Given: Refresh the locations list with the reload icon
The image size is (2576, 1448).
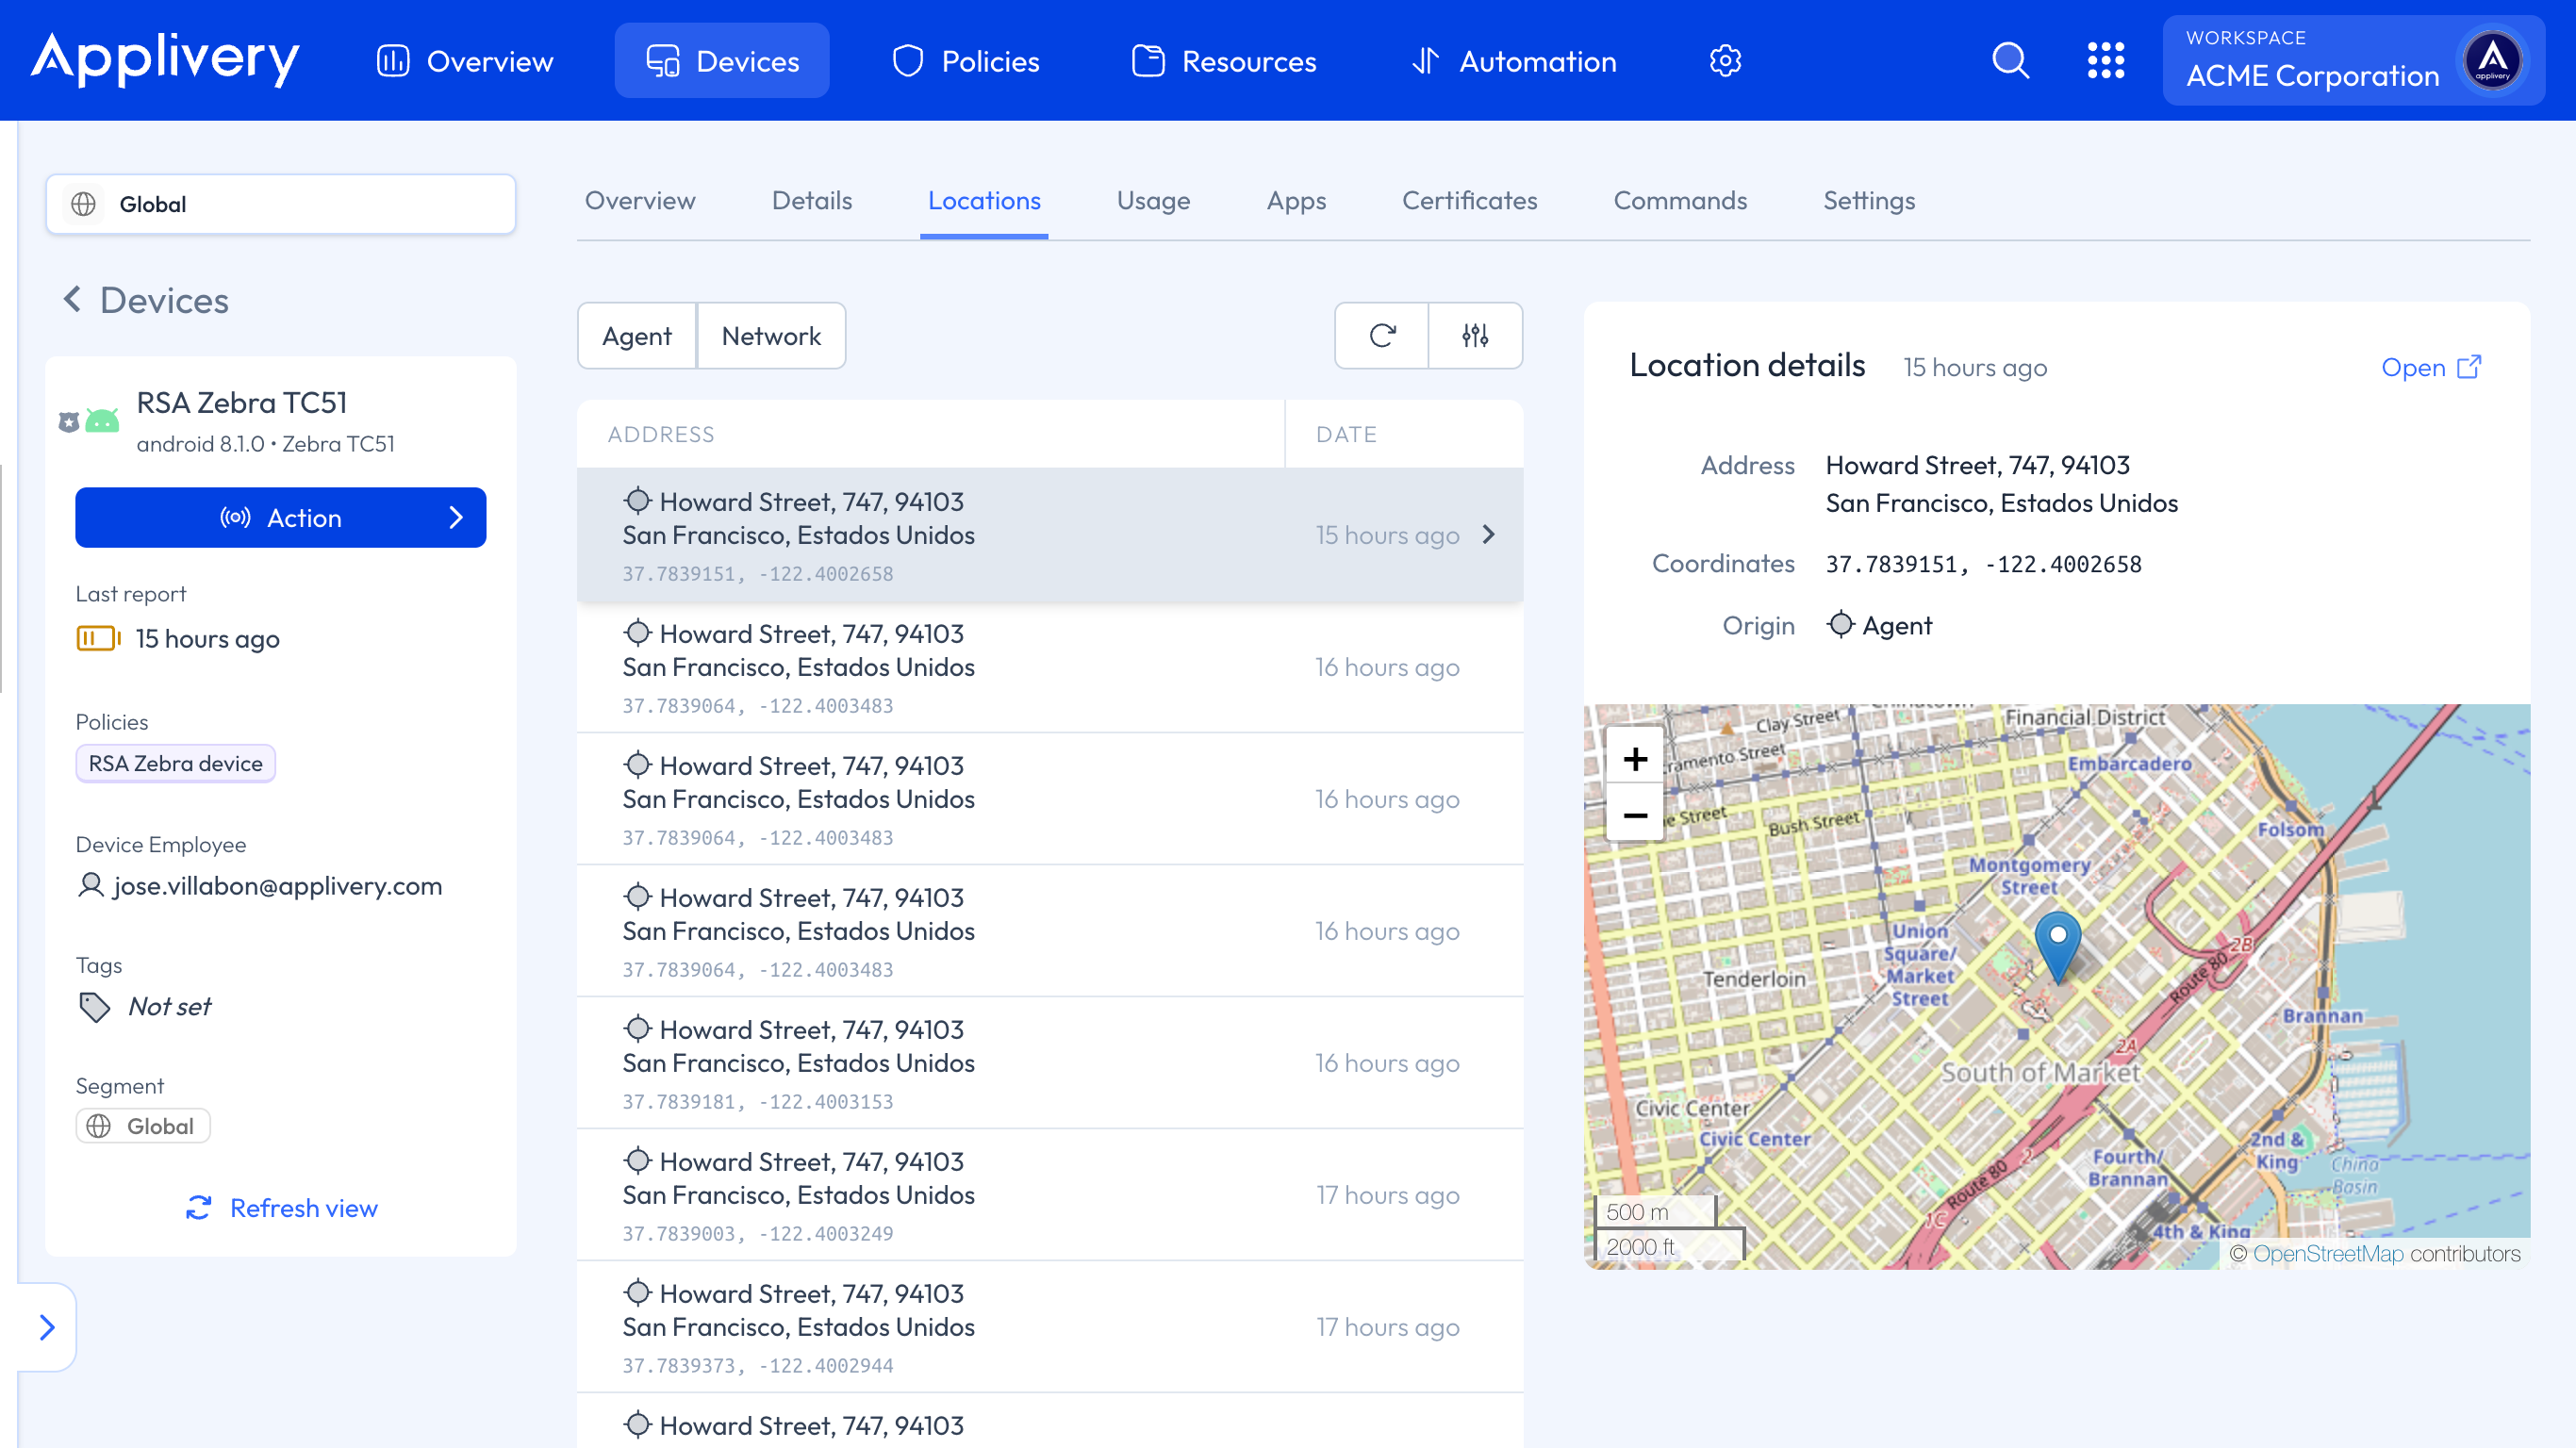Looking at the screenshot, I should click(1382, 336).
